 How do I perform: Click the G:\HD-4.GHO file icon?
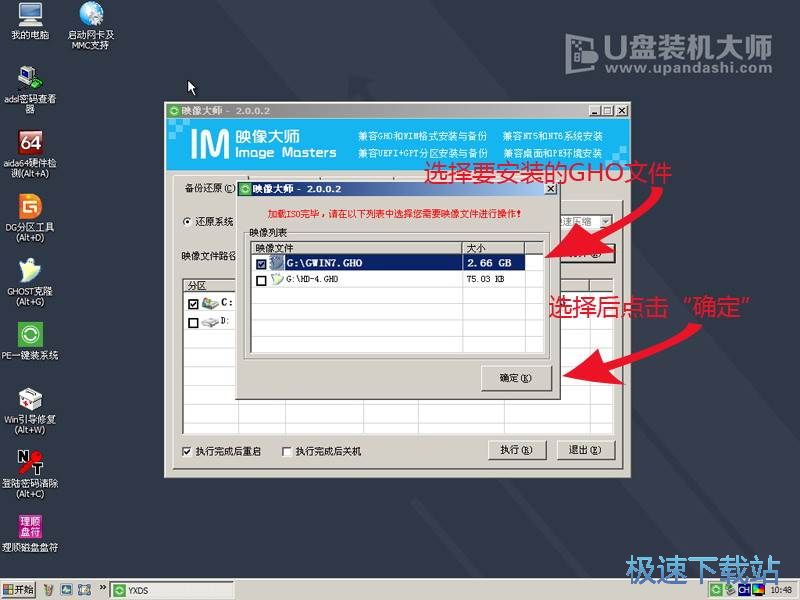point(277,279)
